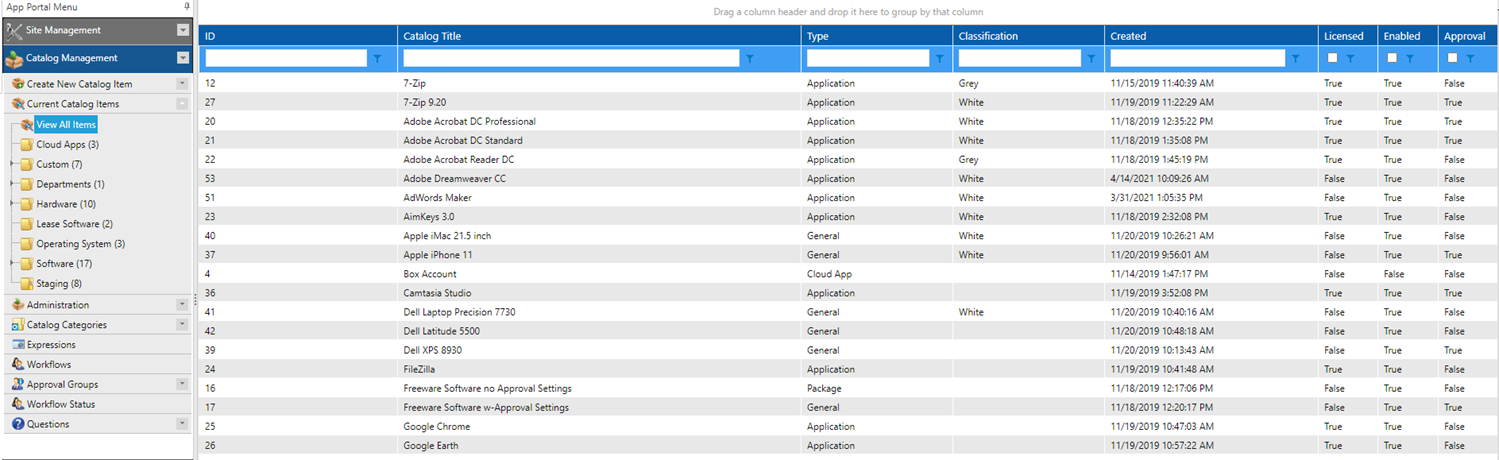Click the Classification column filter icon
Image resolution: width=1499 pixels, height=460 pixels.
tap(1091, 59)
